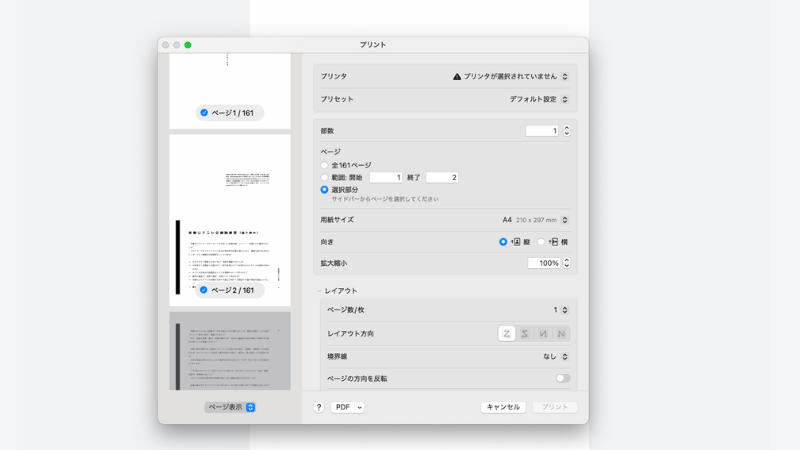Click the landscape orientation page icon
800x450 pixels.
553,242
